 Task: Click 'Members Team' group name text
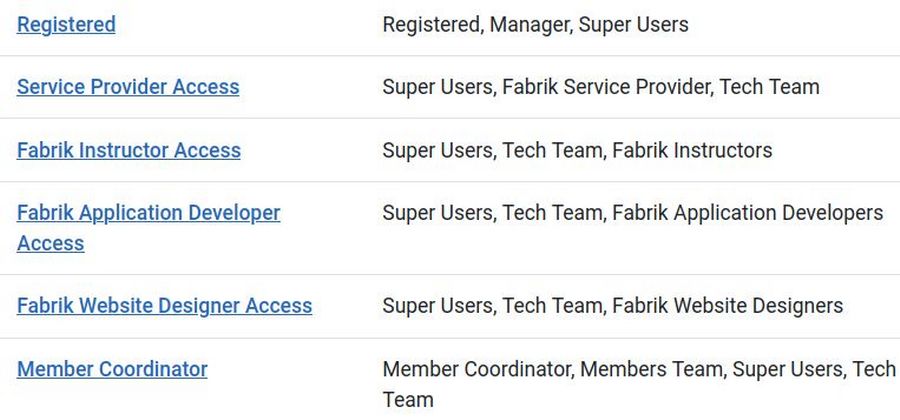point(651,370)
